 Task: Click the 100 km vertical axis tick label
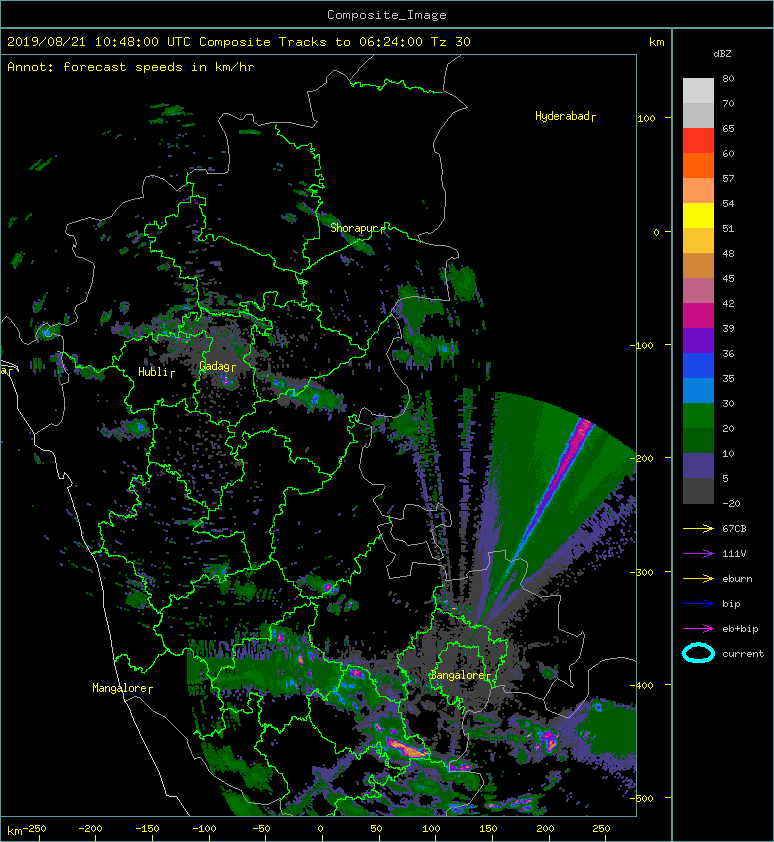[646, 119]
